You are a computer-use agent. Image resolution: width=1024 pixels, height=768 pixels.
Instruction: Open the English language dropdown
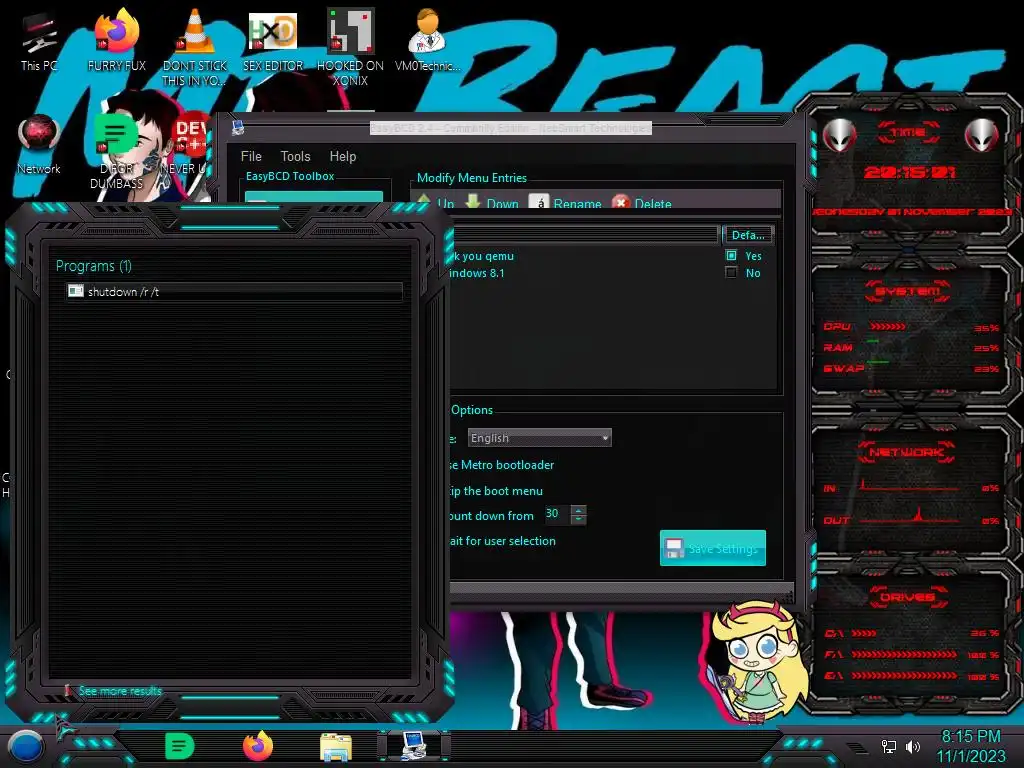tap(539, 438)
